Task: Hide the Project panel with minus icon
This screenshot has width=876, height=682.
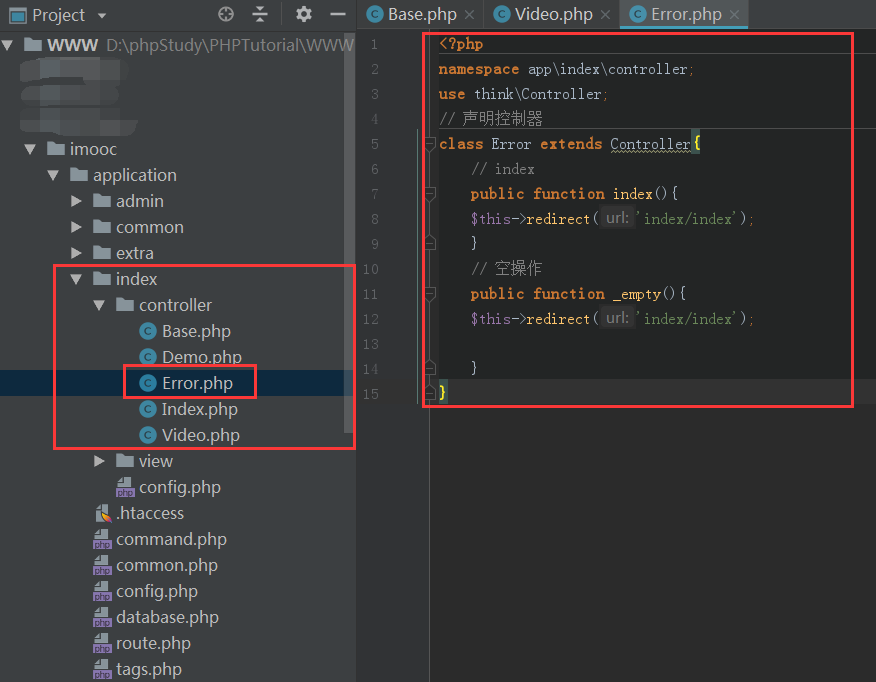Action: (x=338, y=14)
